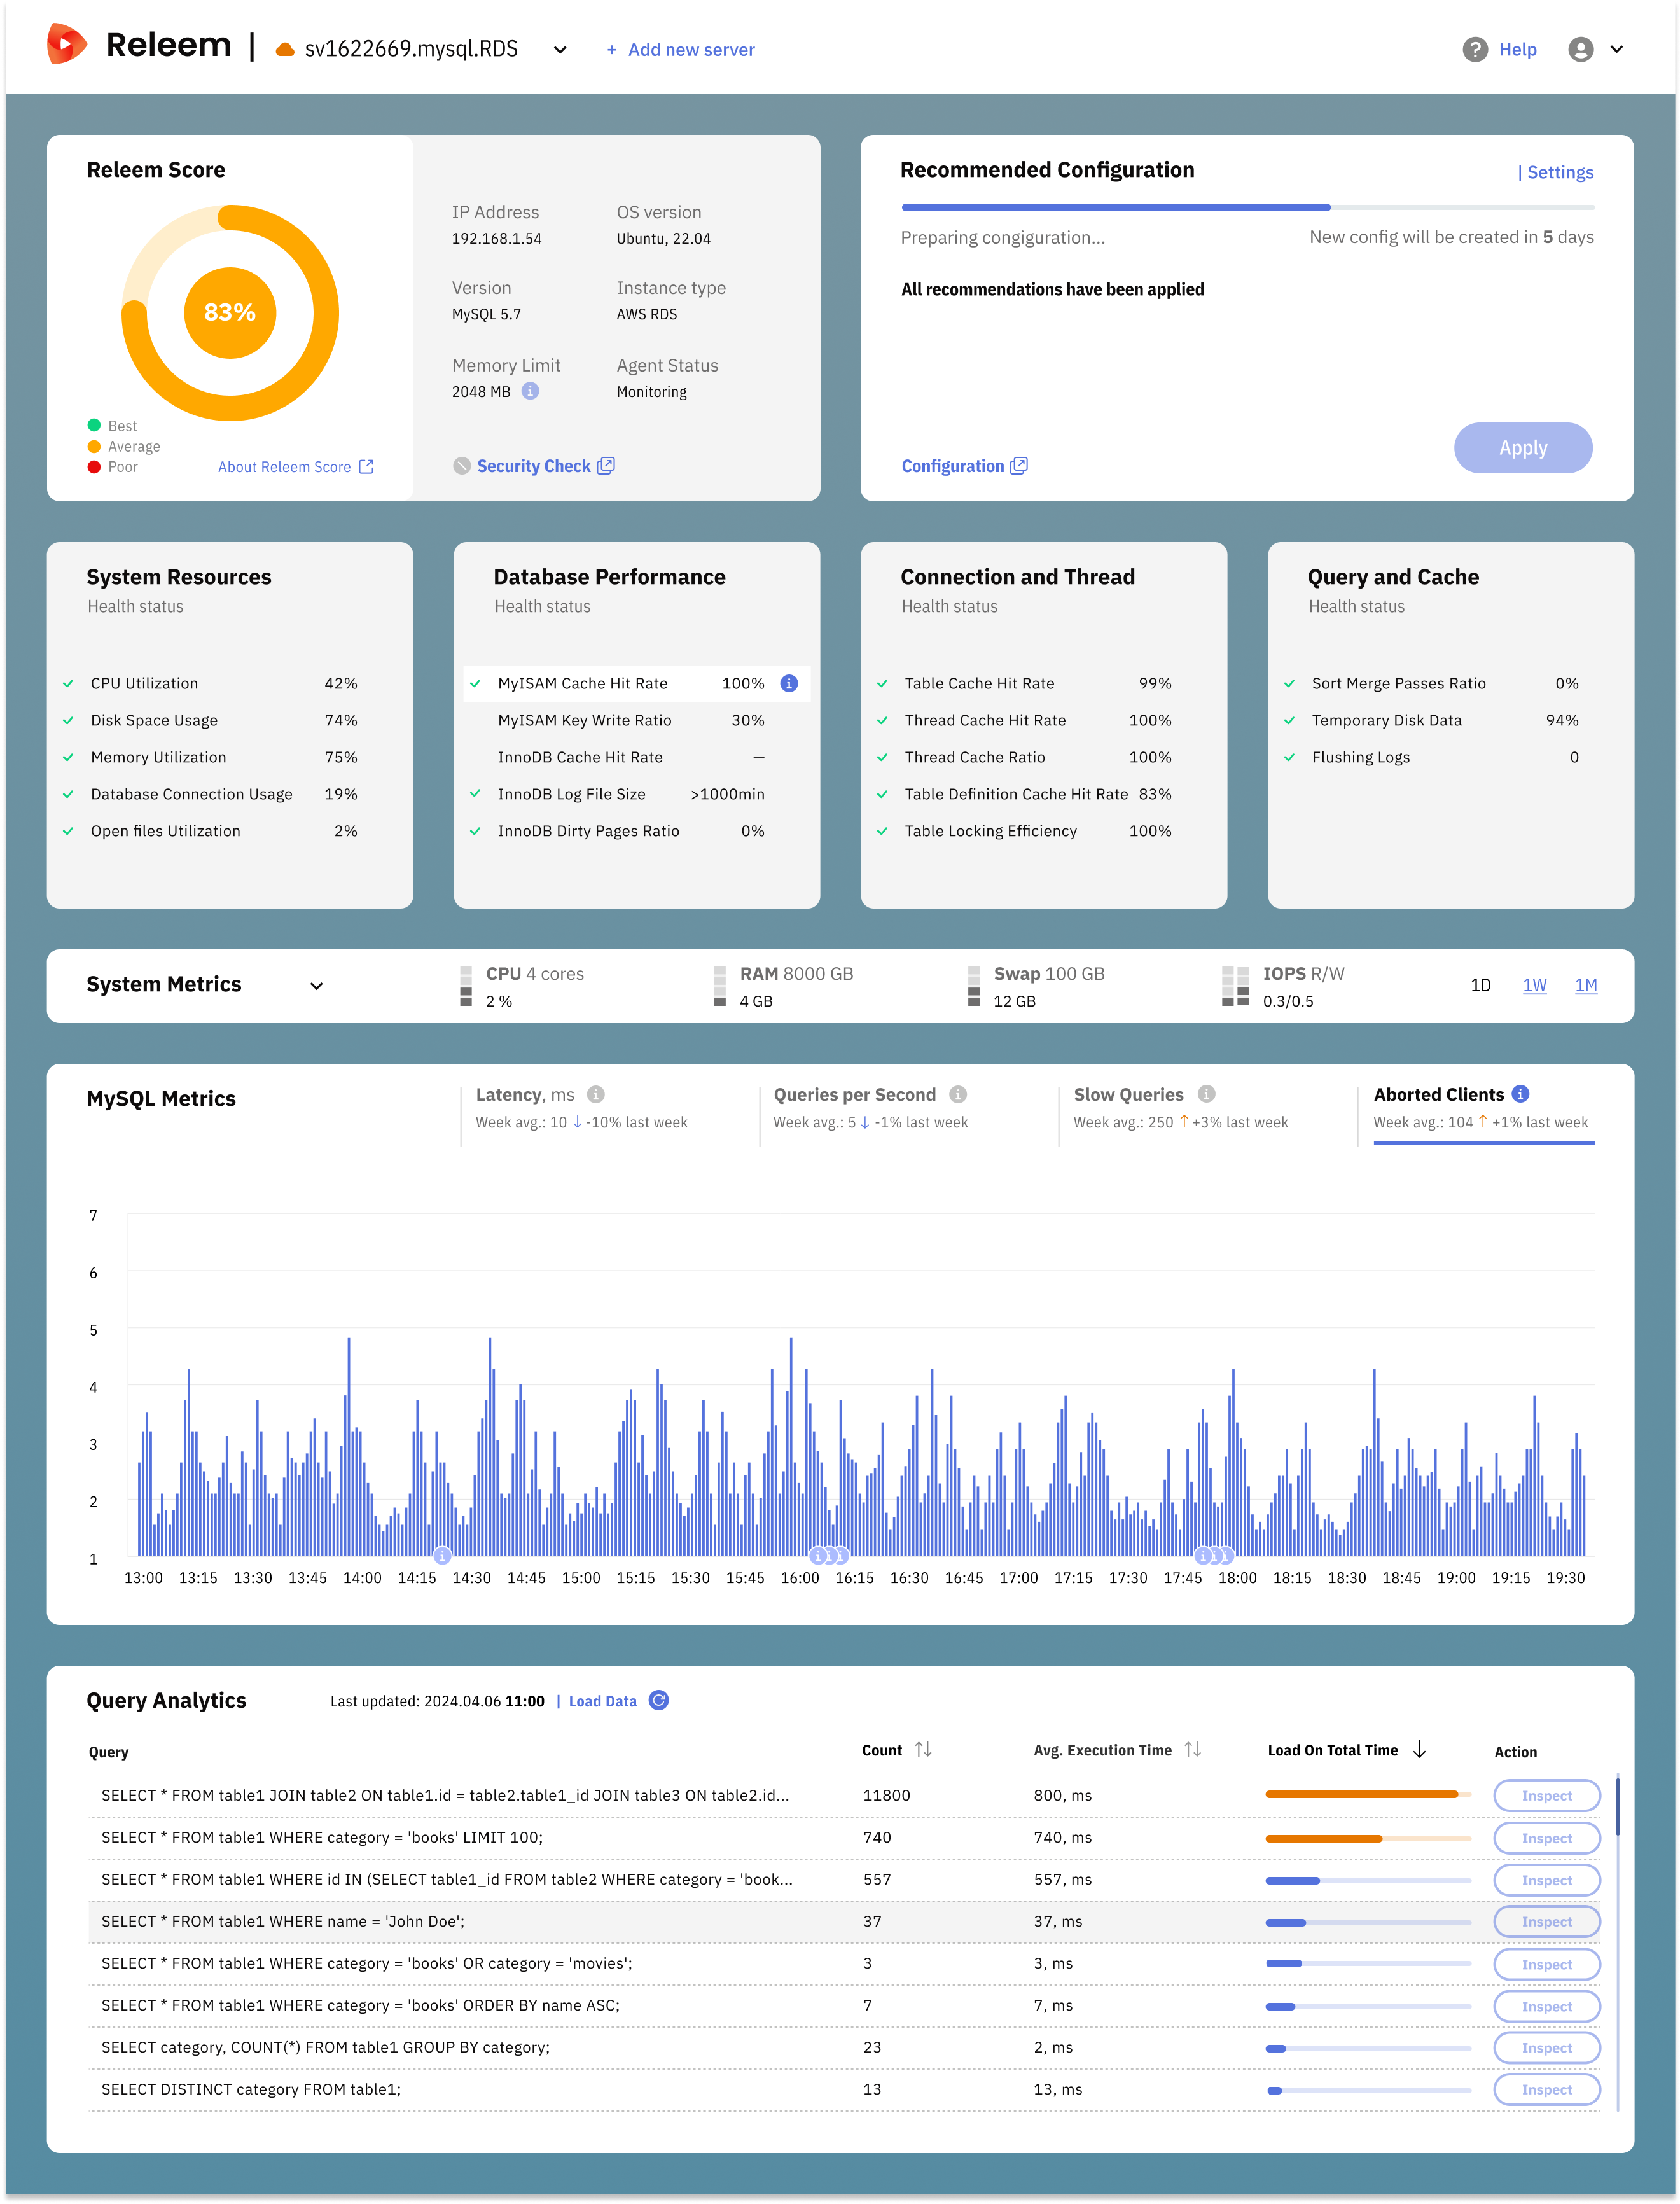Click the user profile icon
The height and width of the screenshot is (2204, 1680).
1580,49
